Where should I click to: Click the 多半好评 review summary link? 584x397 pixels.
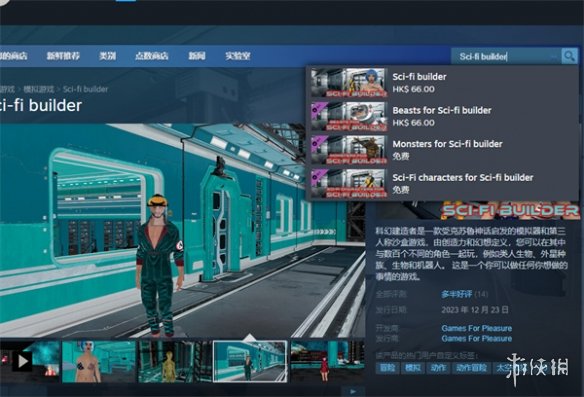pyautogui.click(x=457, y=294)
